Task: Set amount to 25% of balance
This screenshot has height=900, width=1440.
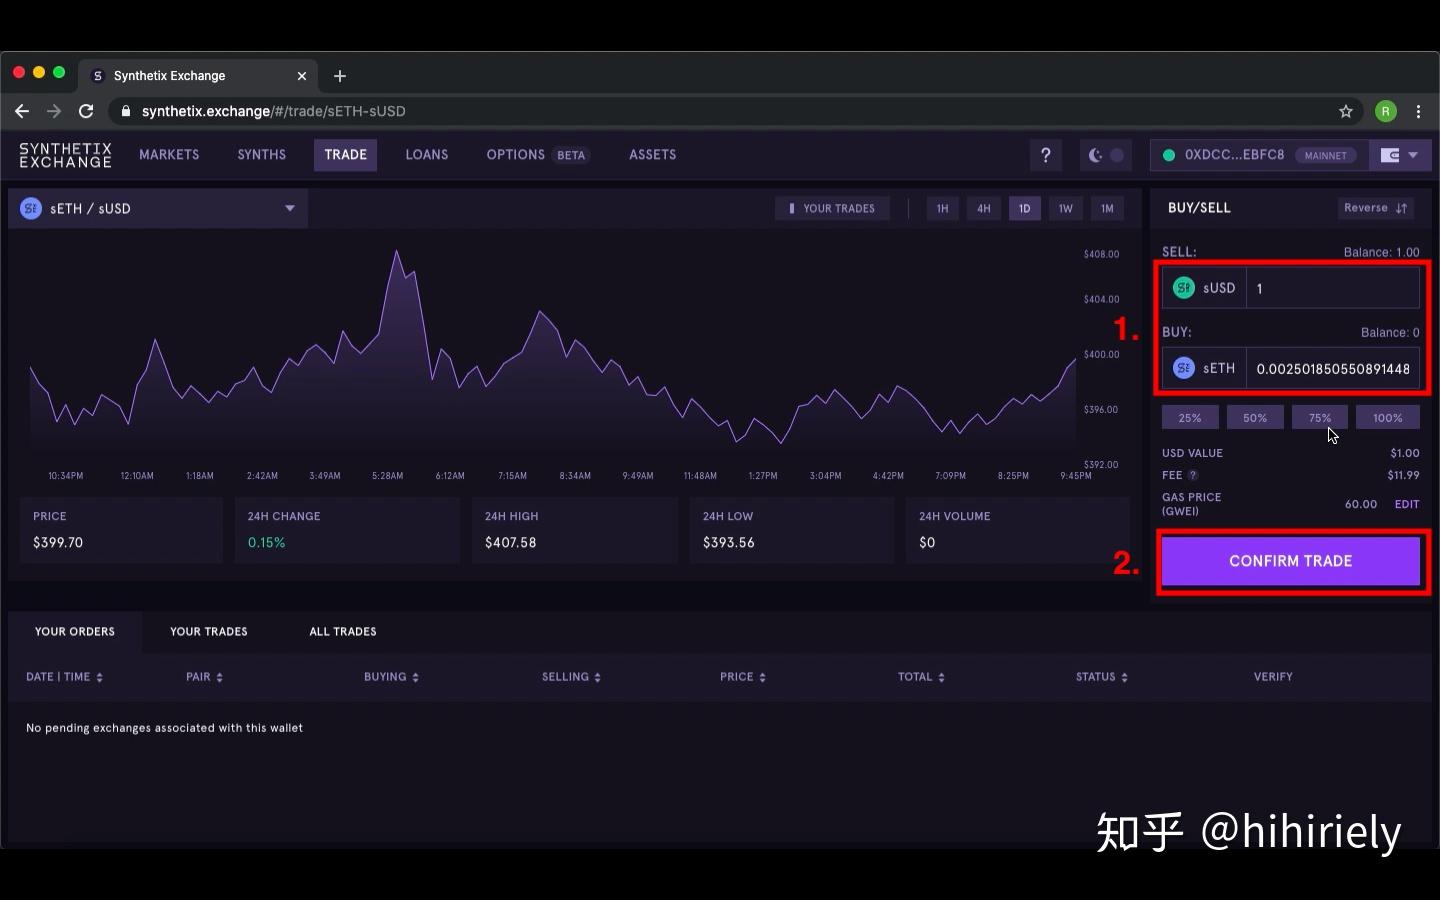Action: [1190, 418]
